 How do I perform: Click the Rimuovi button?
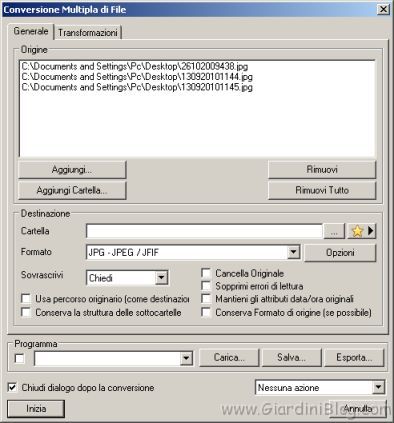(x=322, y=170)
